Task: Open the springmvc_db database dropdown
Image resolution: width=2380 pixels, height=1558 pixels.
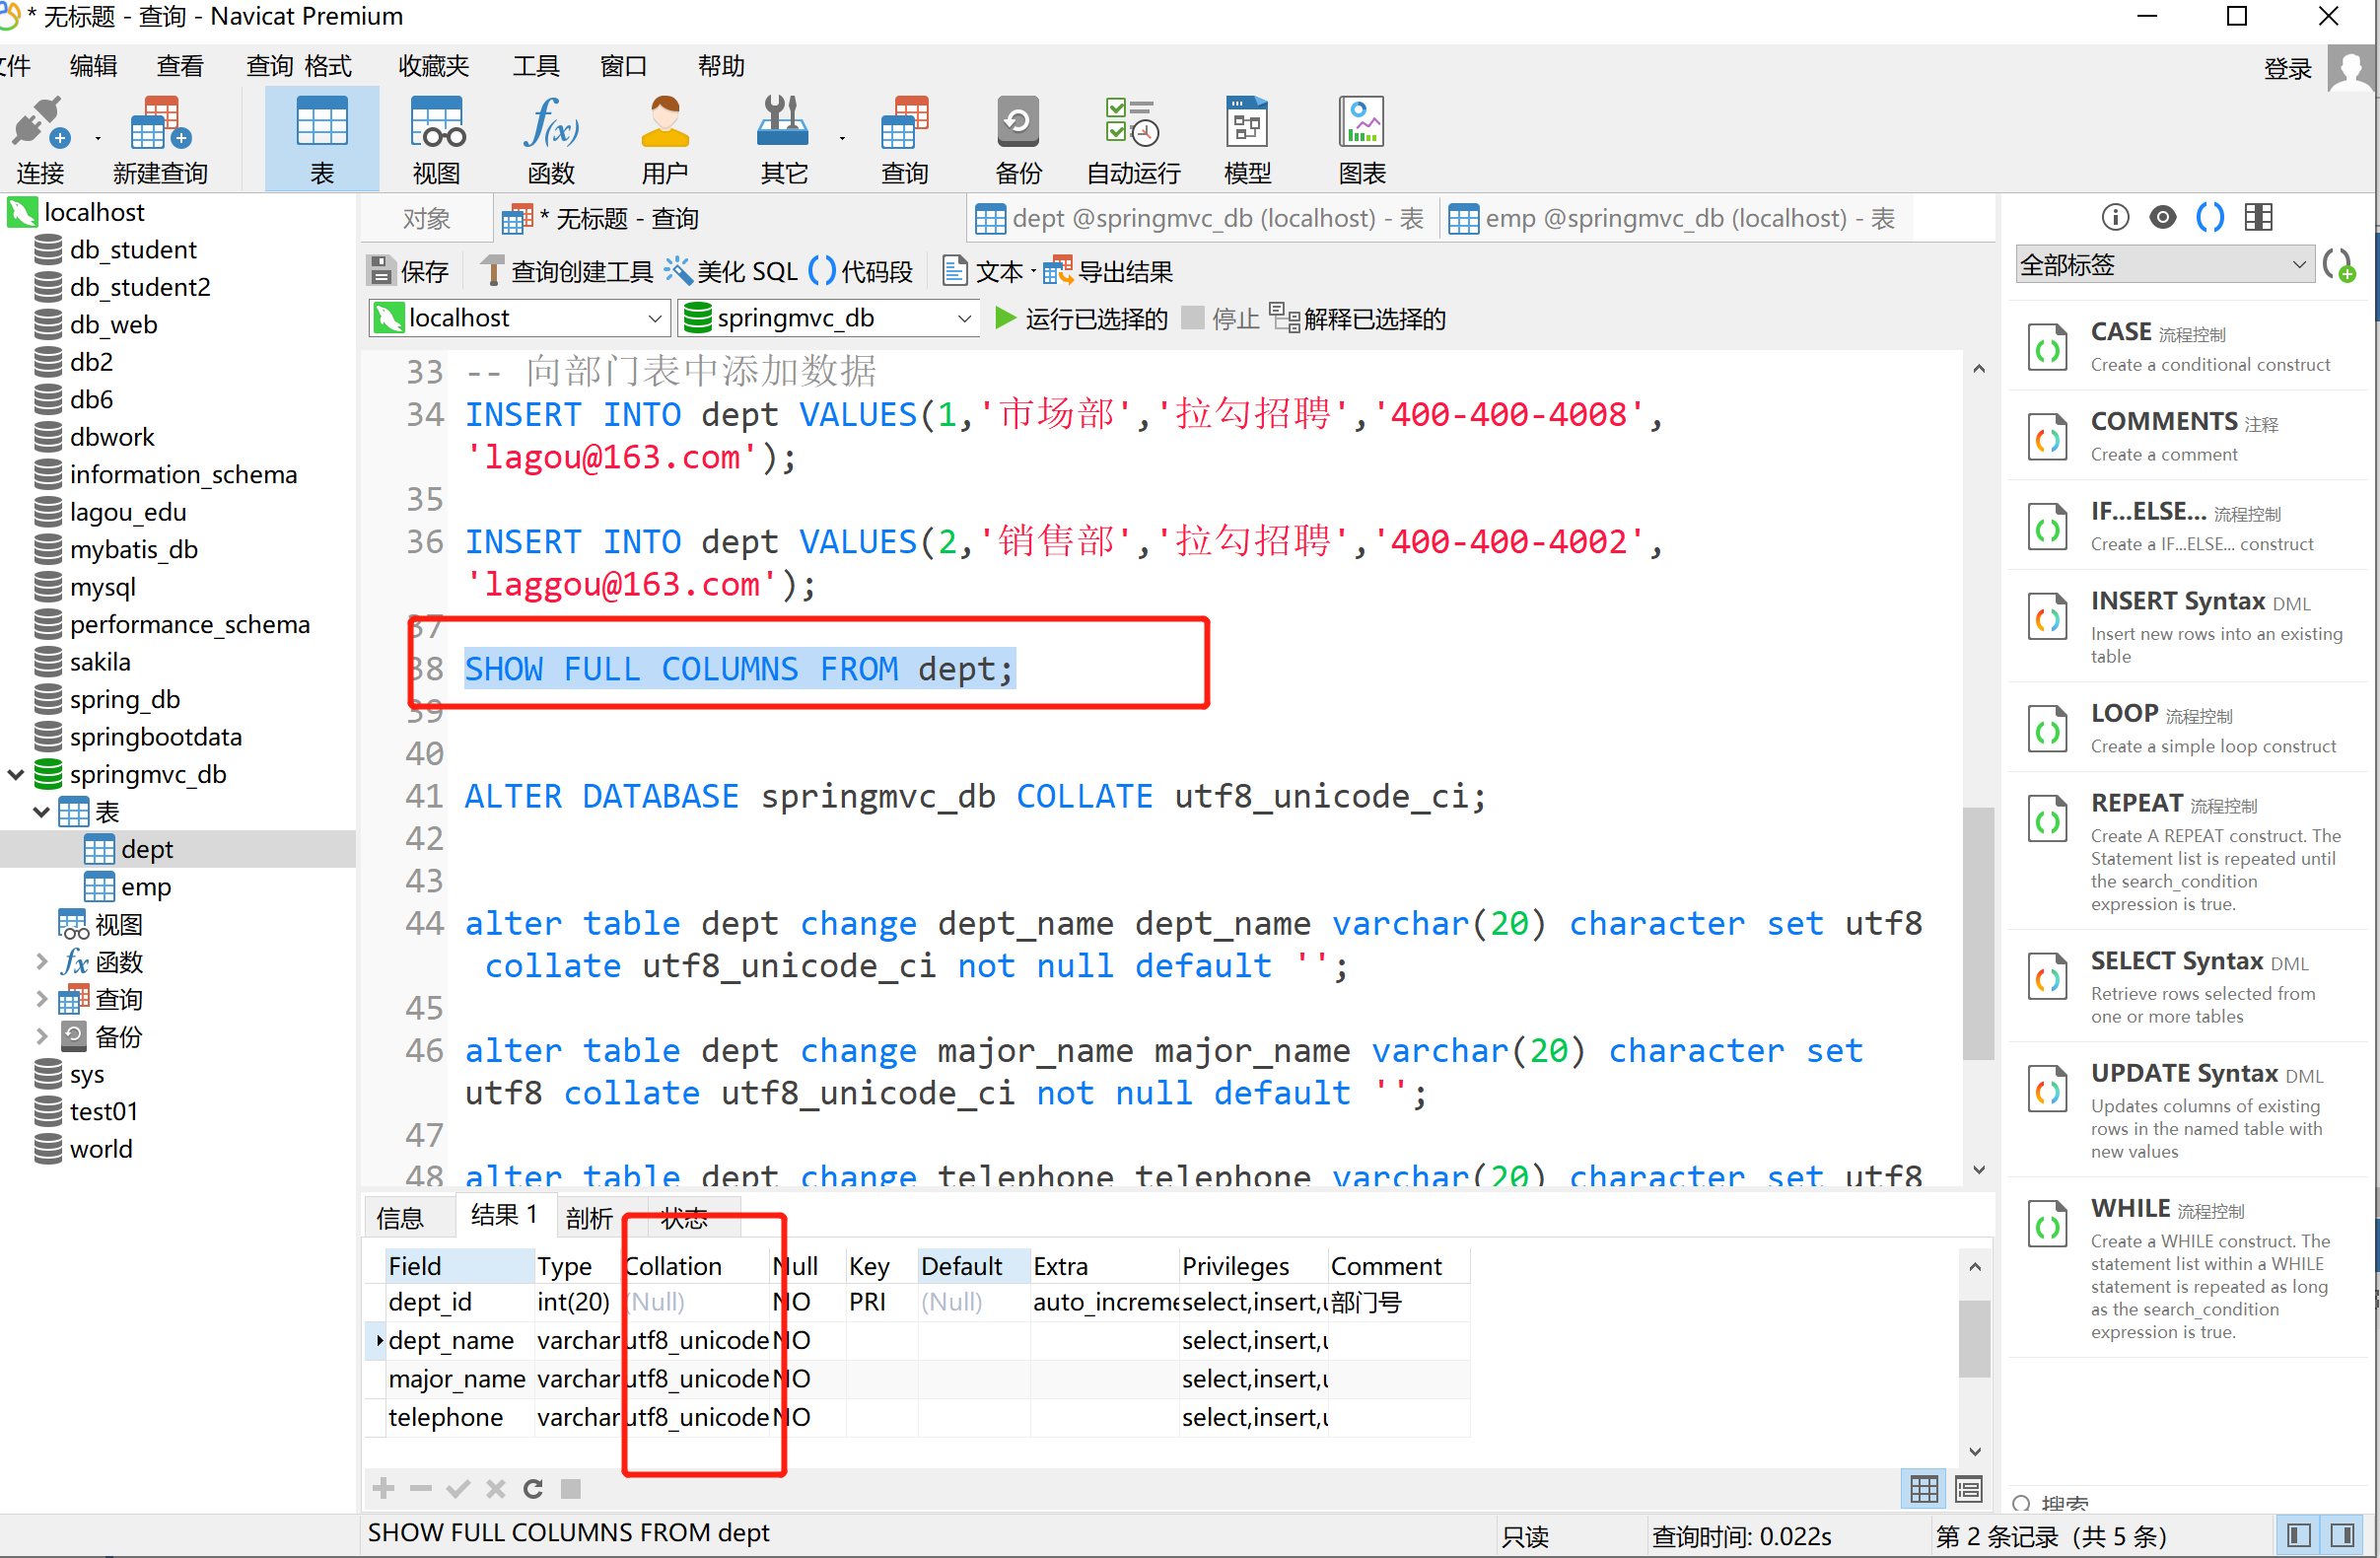Action: tap(964, 318)
